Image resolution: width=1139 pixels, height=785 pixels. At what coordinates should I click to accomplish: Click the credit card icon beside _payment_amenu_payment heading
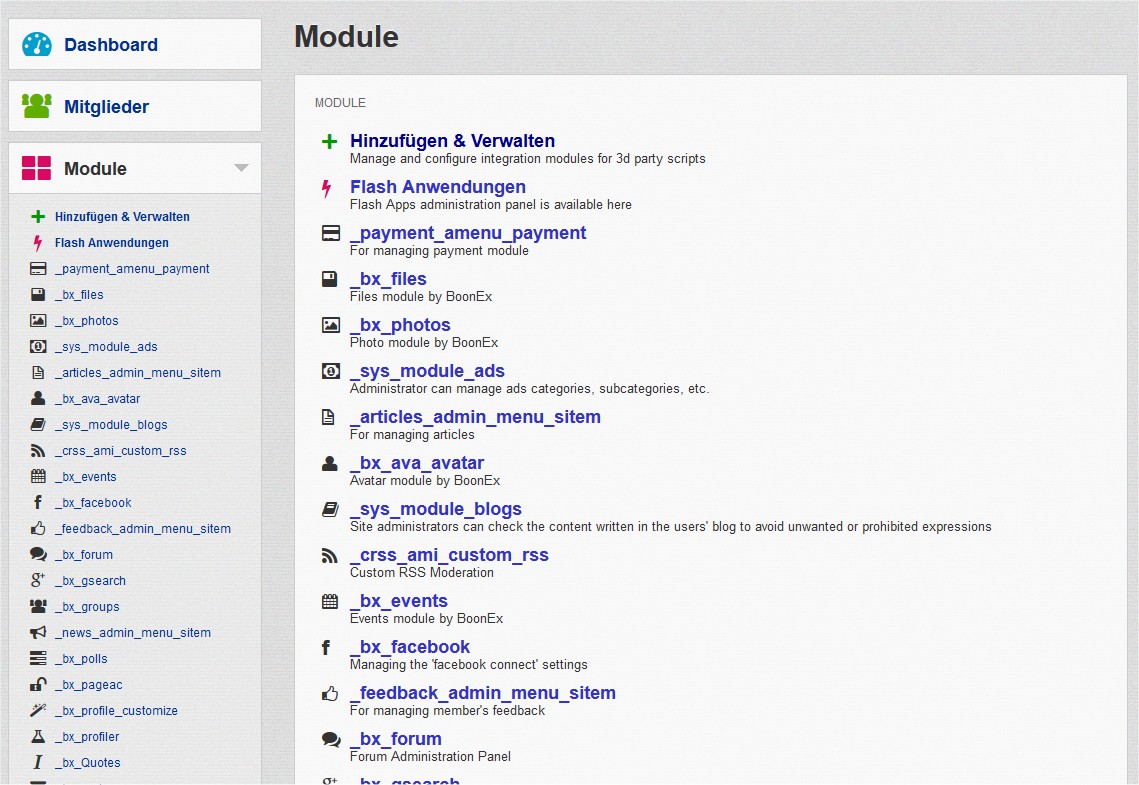(x=330, y=233)
